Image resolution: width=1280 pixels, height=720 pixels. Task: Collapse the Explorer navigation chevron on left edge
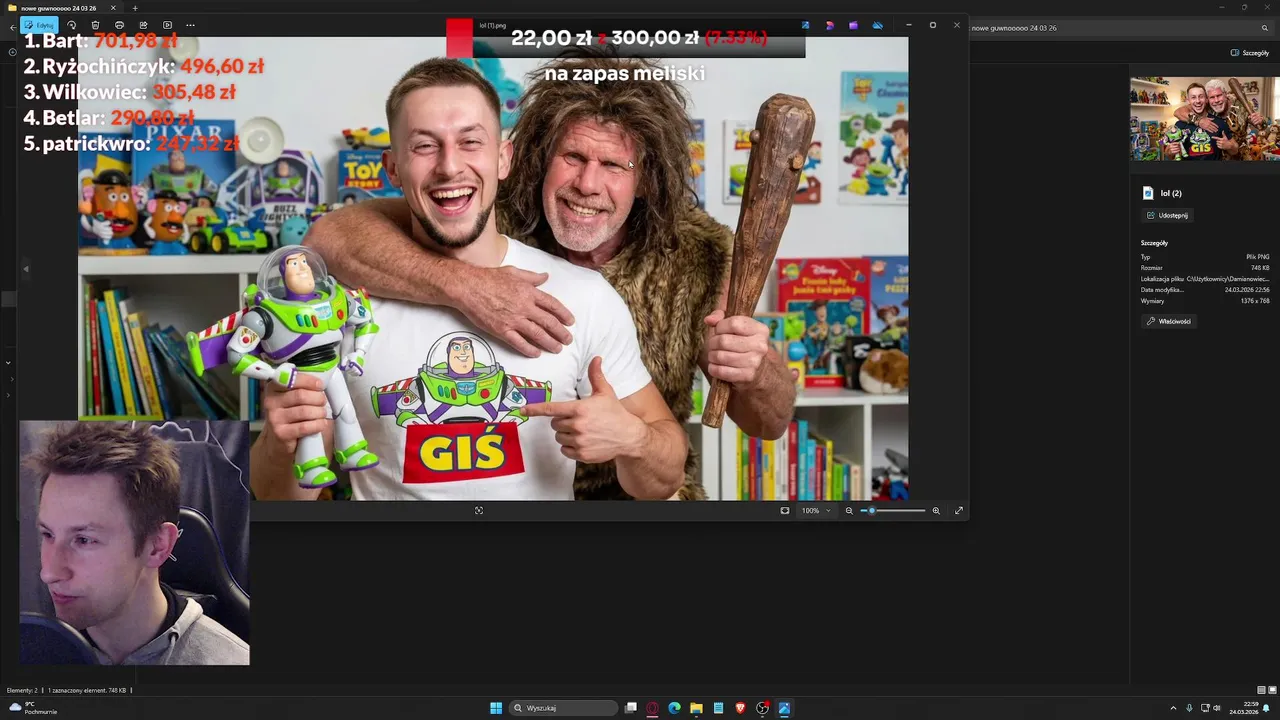8,363
